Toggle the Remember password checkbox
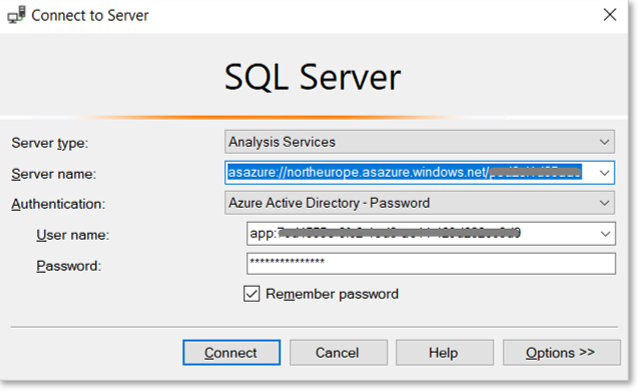 [251, 294]
